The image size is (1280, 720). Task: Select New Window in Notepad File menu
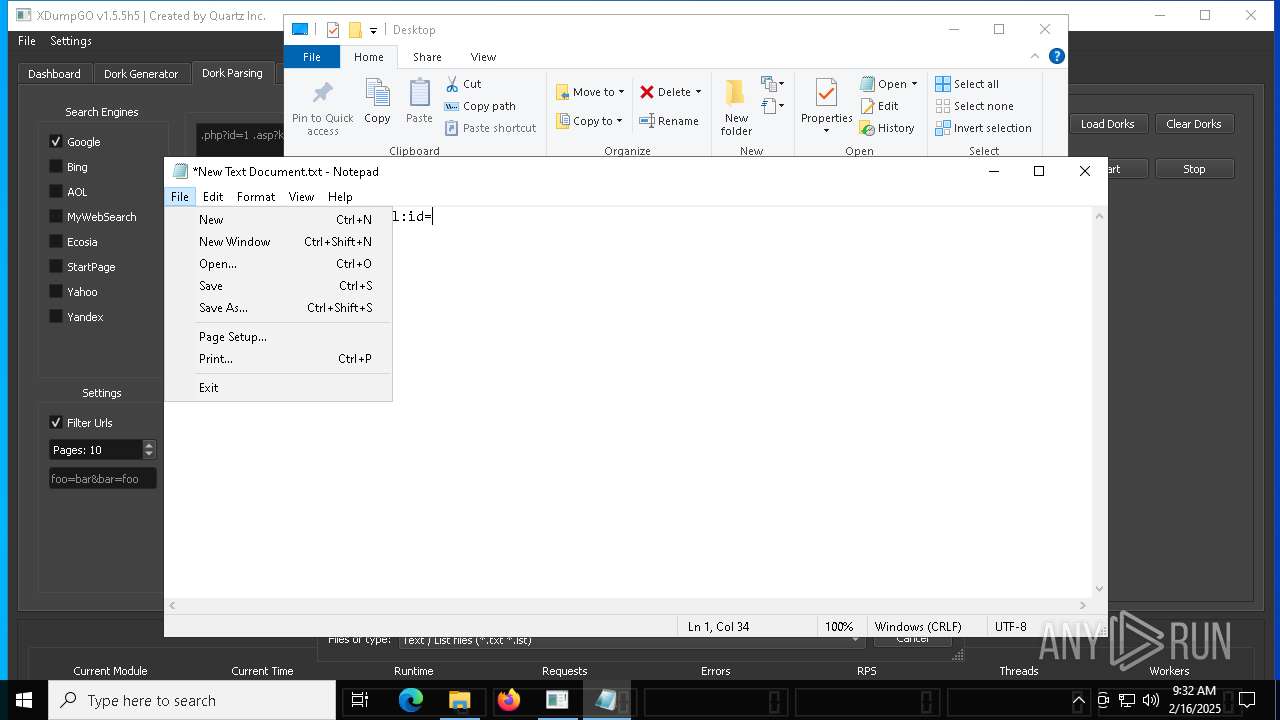pos(278,242)
